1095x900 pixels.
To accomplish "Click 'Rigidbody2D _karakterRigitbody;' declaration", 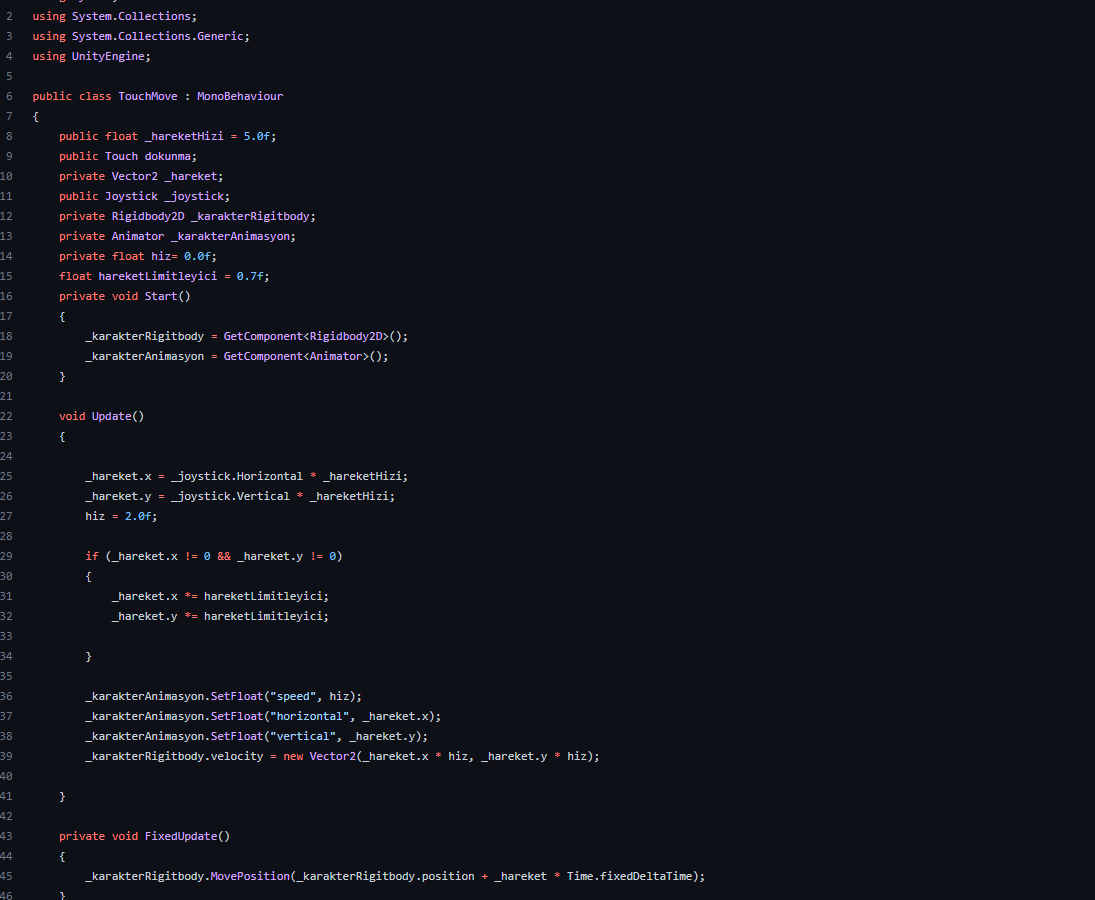I will pos(214,216).
